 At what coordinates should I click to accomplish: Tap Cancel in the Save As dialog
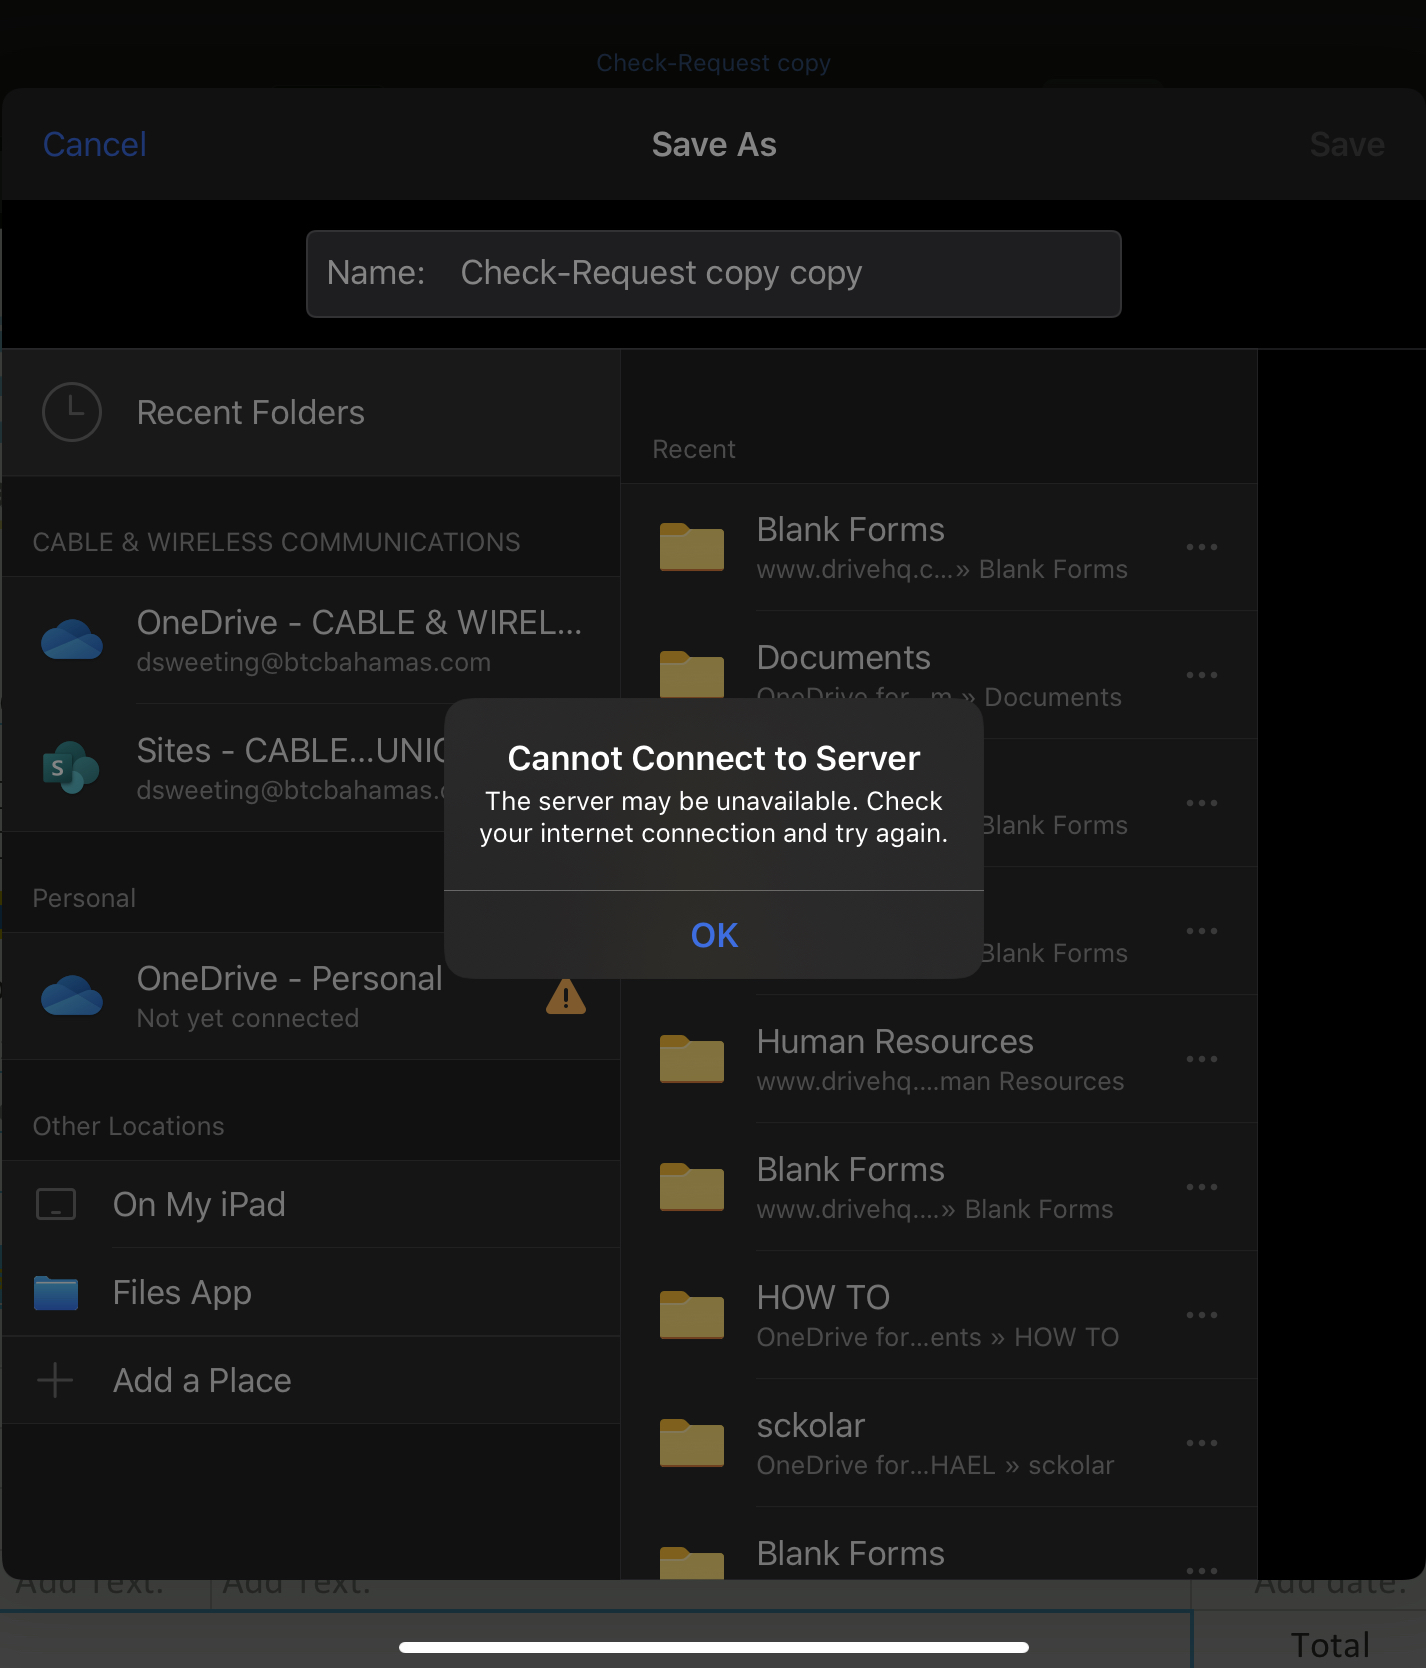[95, 145]
